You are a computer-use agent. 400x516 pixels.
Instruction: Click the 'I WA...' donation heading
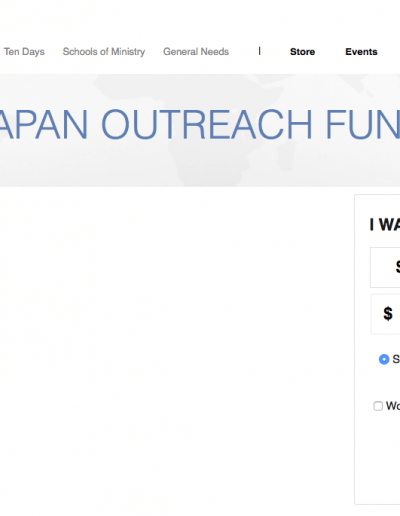[x=385, y=224]
